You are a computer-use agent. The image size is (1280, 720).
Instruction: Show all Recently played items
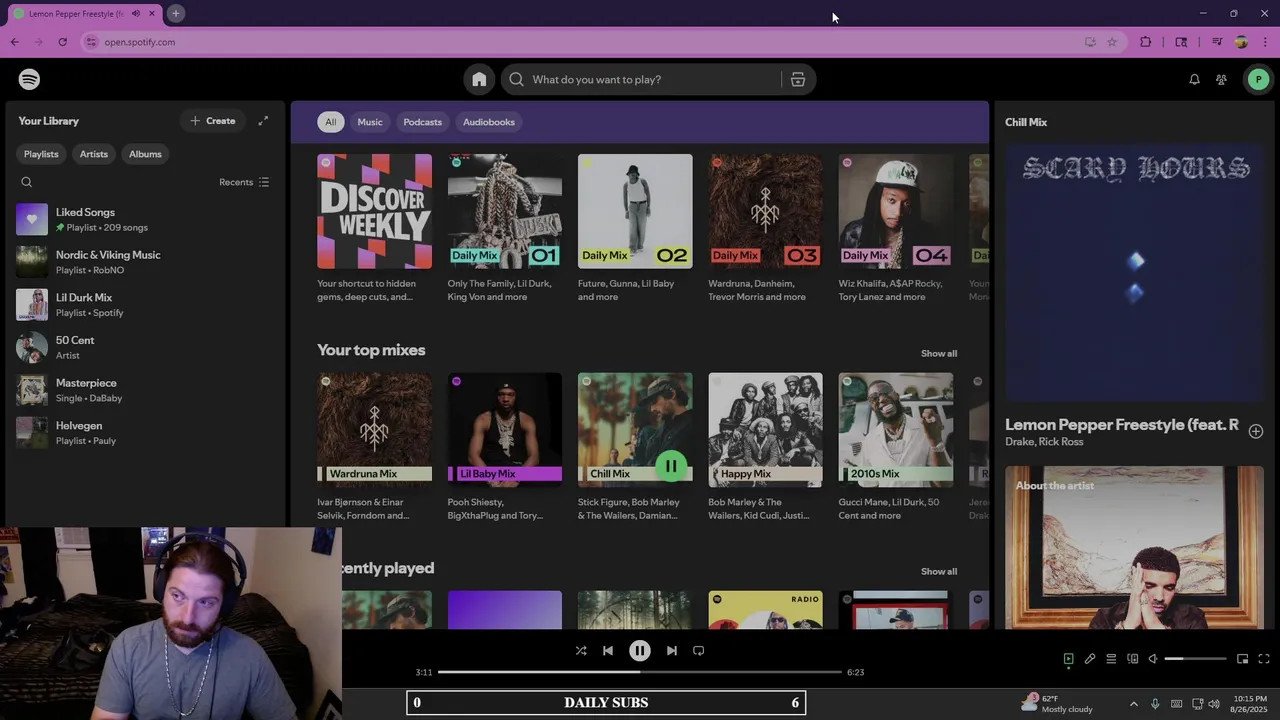[939, 571]
